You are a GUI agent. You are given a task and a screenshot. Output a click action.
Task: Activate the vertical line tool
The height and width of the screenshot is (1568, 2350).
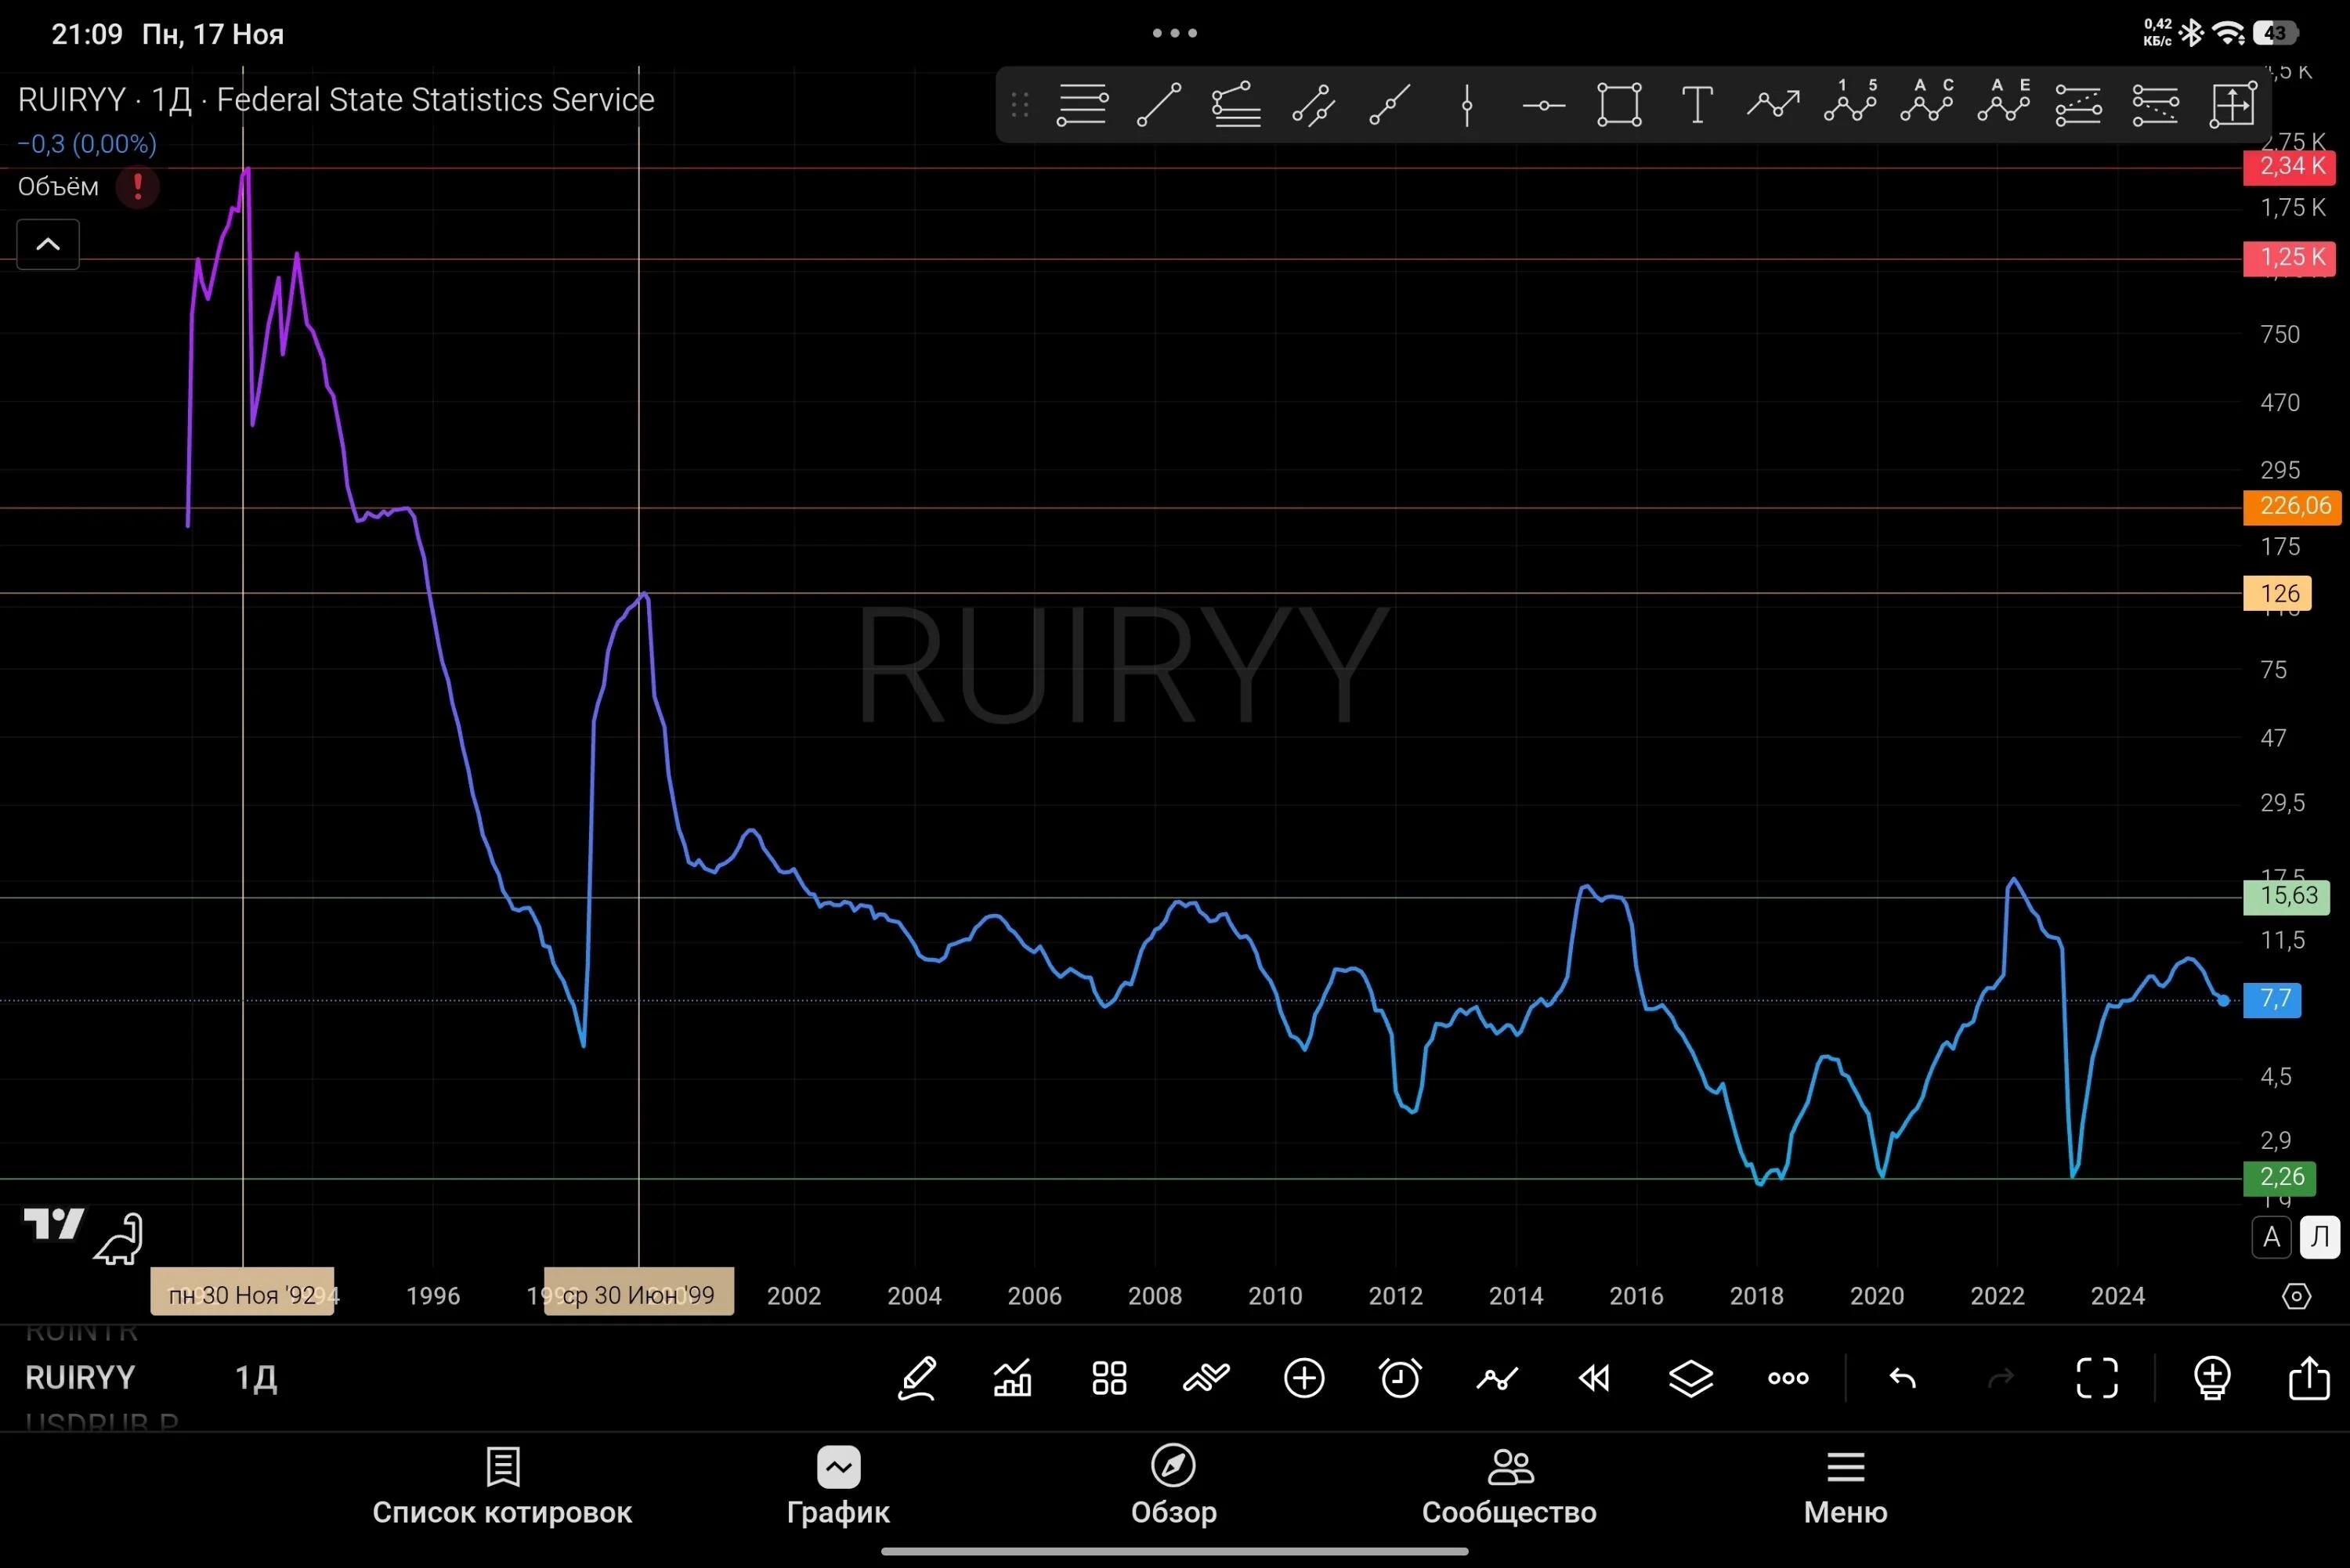point(1467,104)
